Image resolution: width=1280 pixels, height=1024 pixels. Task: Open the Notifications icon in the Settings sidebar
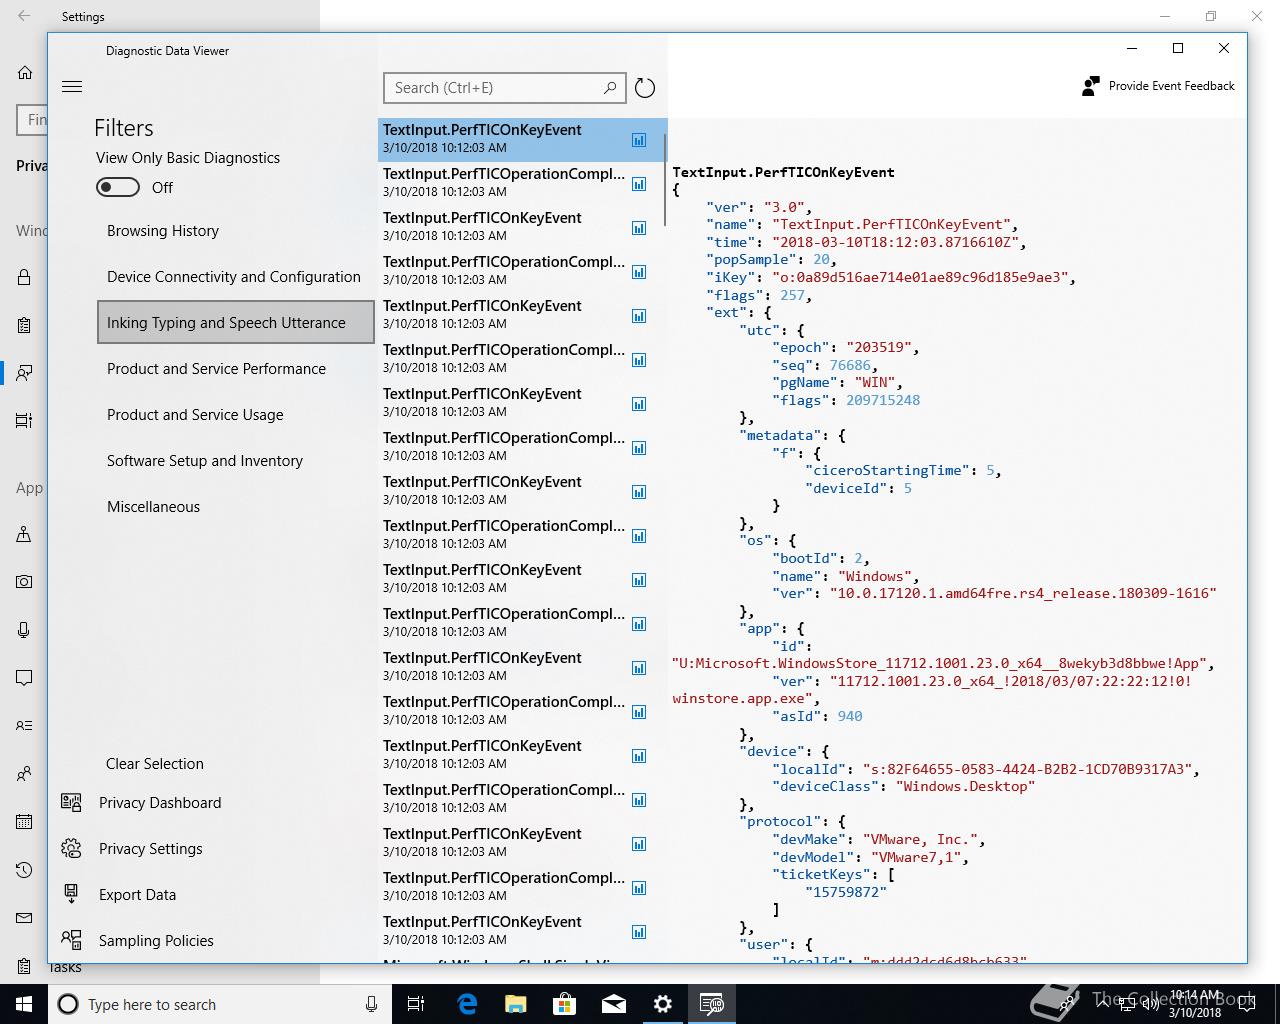tap(24, 678)
